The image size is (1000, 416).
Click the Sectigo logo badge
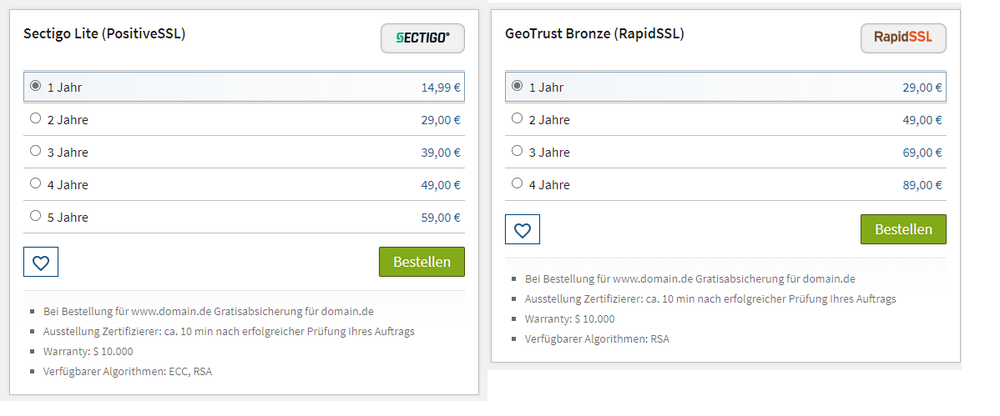(x=422, y=39)
